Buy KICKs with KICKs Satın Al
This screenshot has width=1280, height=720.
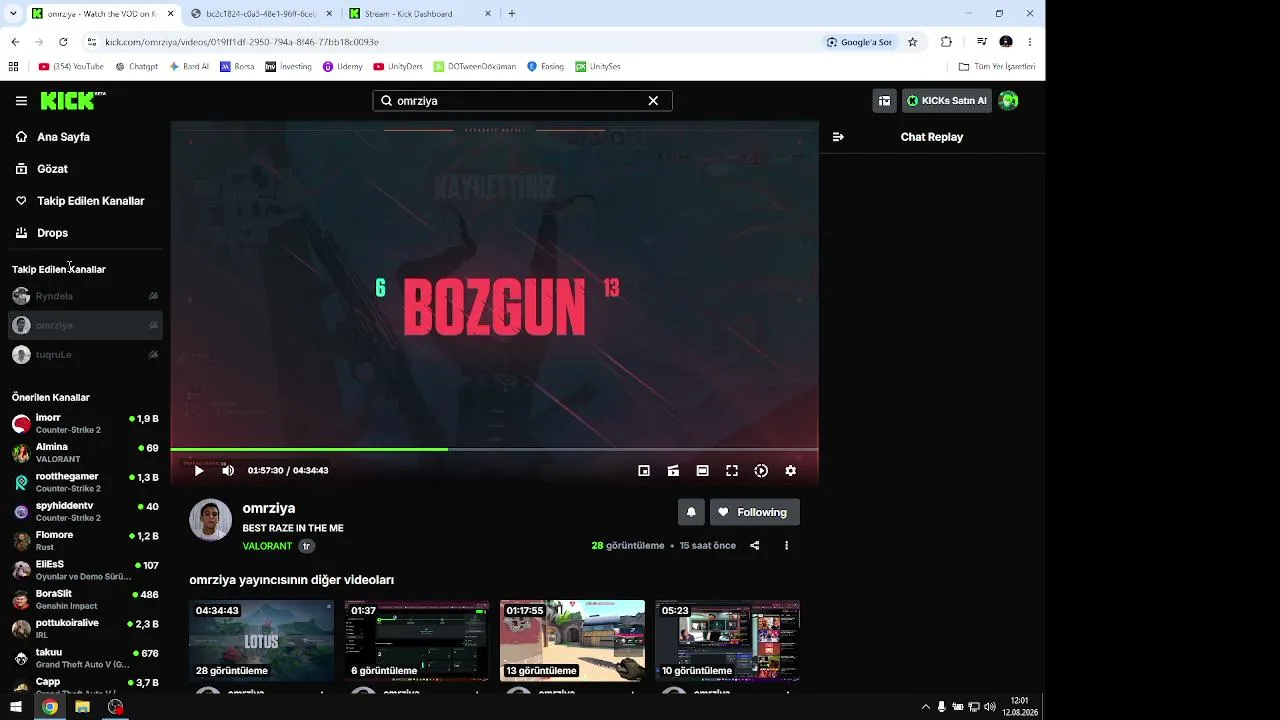click(946, 101)
